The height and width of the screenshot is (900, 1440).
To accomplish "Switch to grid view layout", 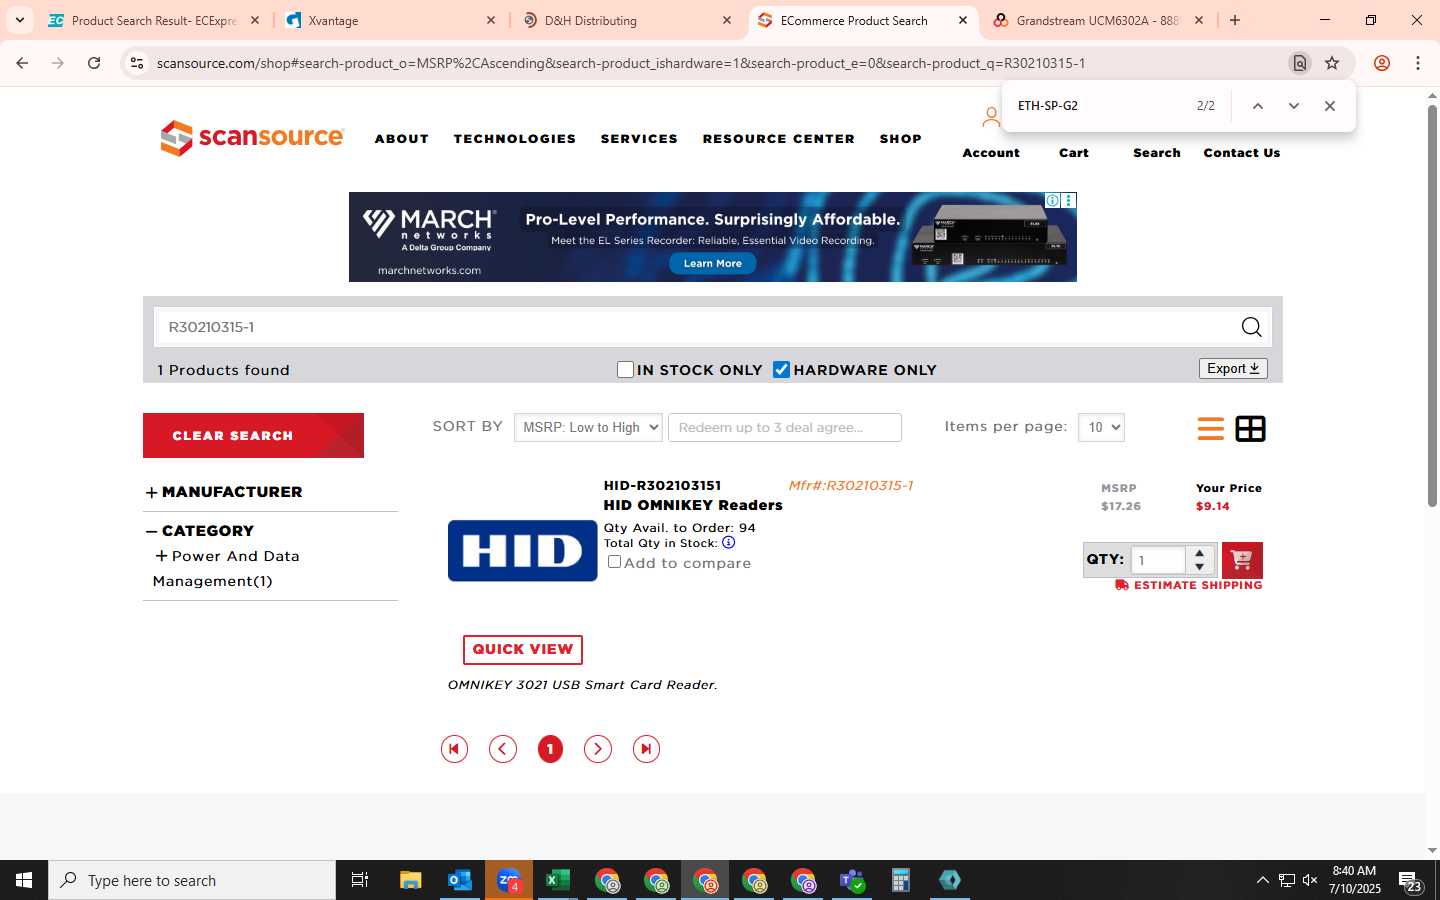I will point(1250,429).
